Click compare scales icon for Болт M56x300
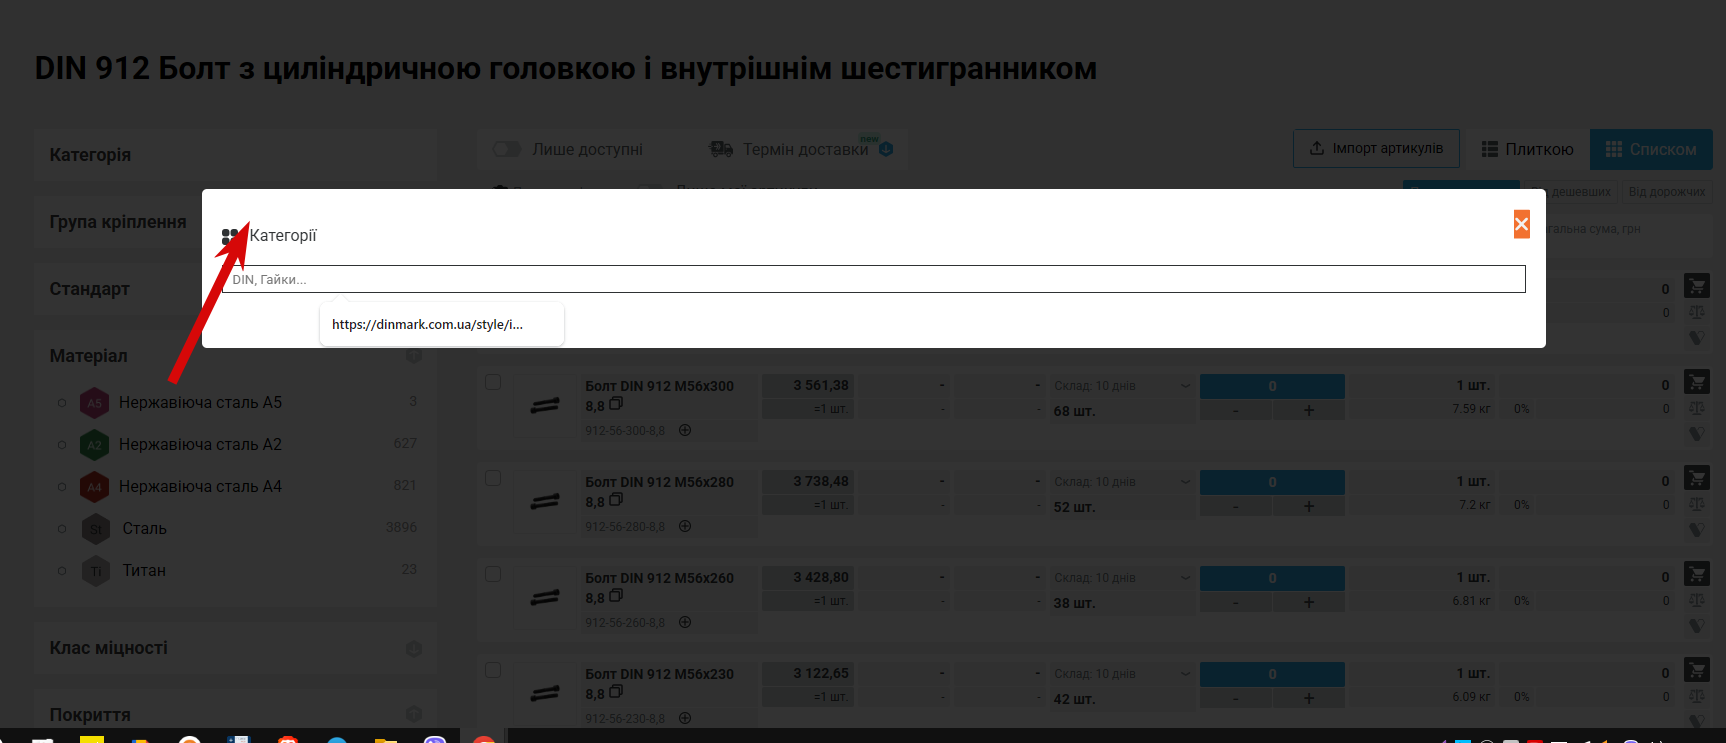This screenshot has height=743, width=1726. (x=1697, y=409)
